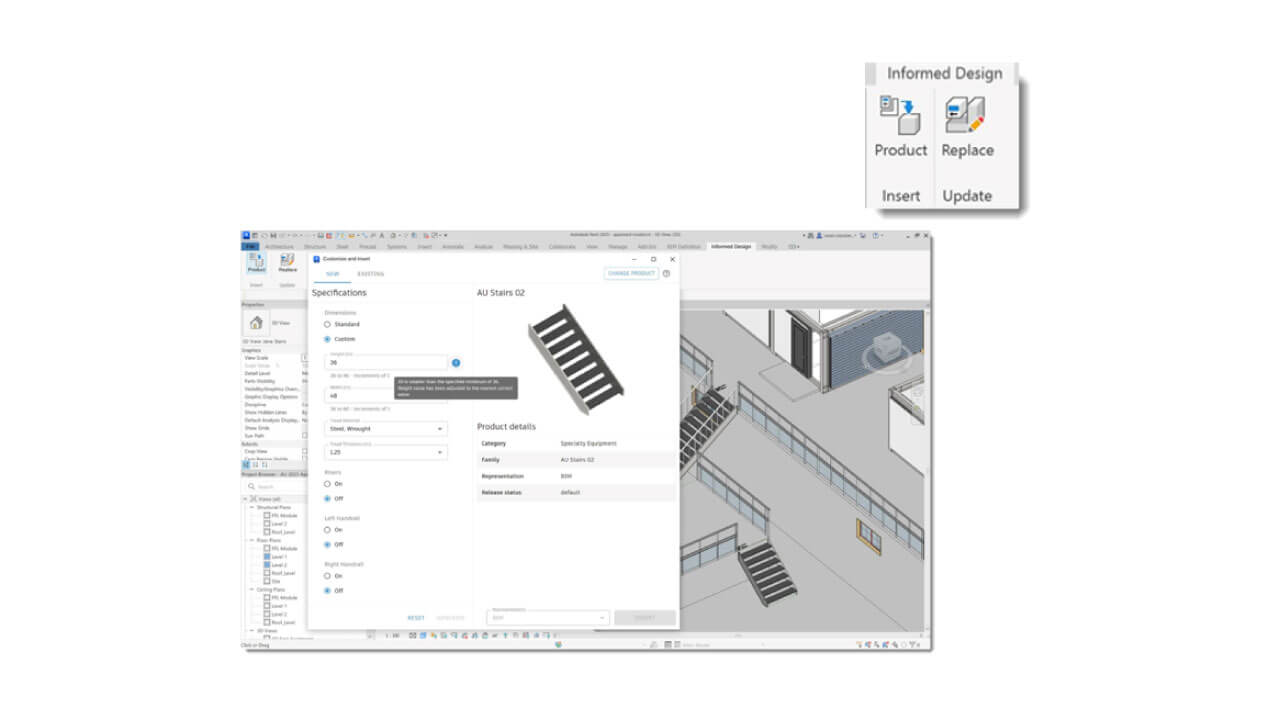Click the small Replace button in Revit ribbon
The height and width of the screenshot is (720, 1280).
(x=287, y=263)
